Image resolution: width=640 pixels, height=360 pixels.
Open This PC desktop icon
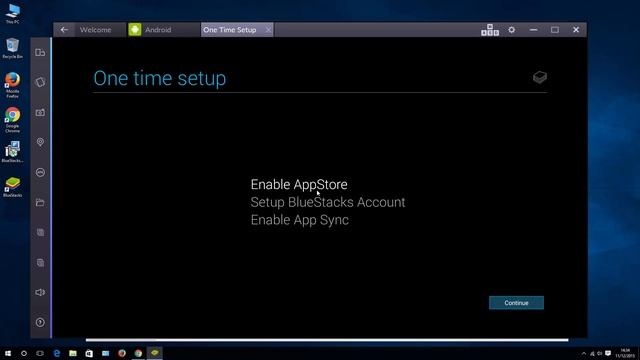pos(13,13)
